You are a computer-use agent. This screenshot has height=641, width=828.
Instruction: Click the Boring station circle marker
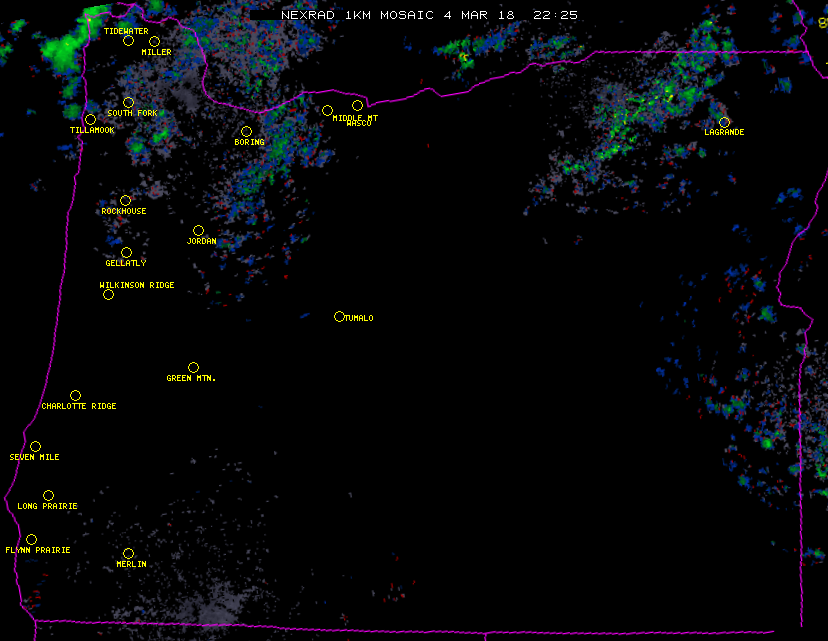coord(246,132)
